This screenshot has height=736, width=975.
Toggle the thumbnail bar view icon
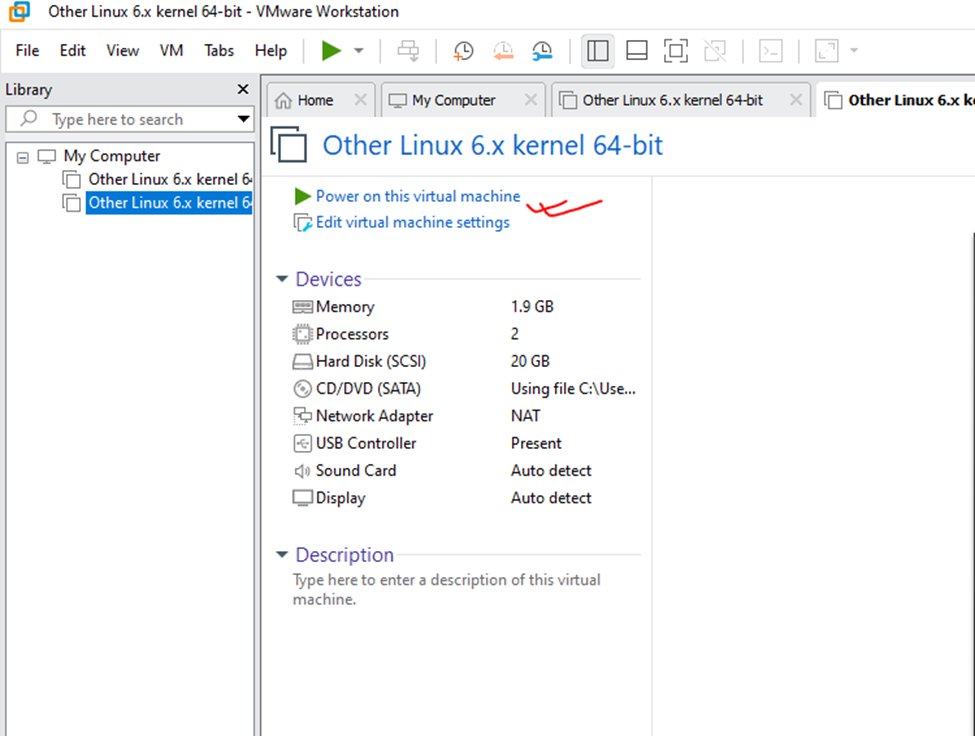(637, 51)
